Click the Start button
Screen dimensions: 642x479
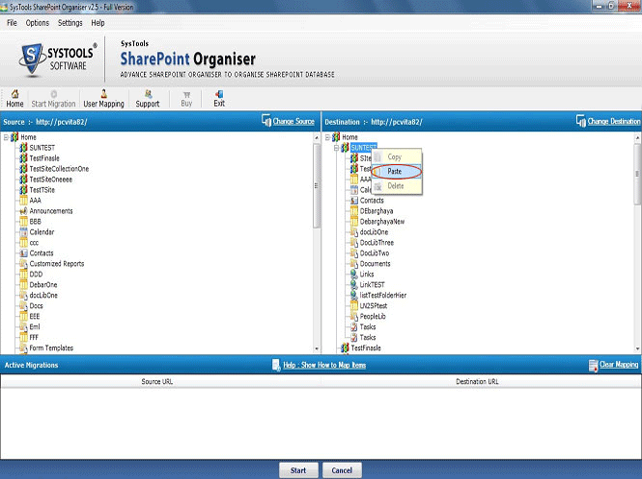point(298,470)
